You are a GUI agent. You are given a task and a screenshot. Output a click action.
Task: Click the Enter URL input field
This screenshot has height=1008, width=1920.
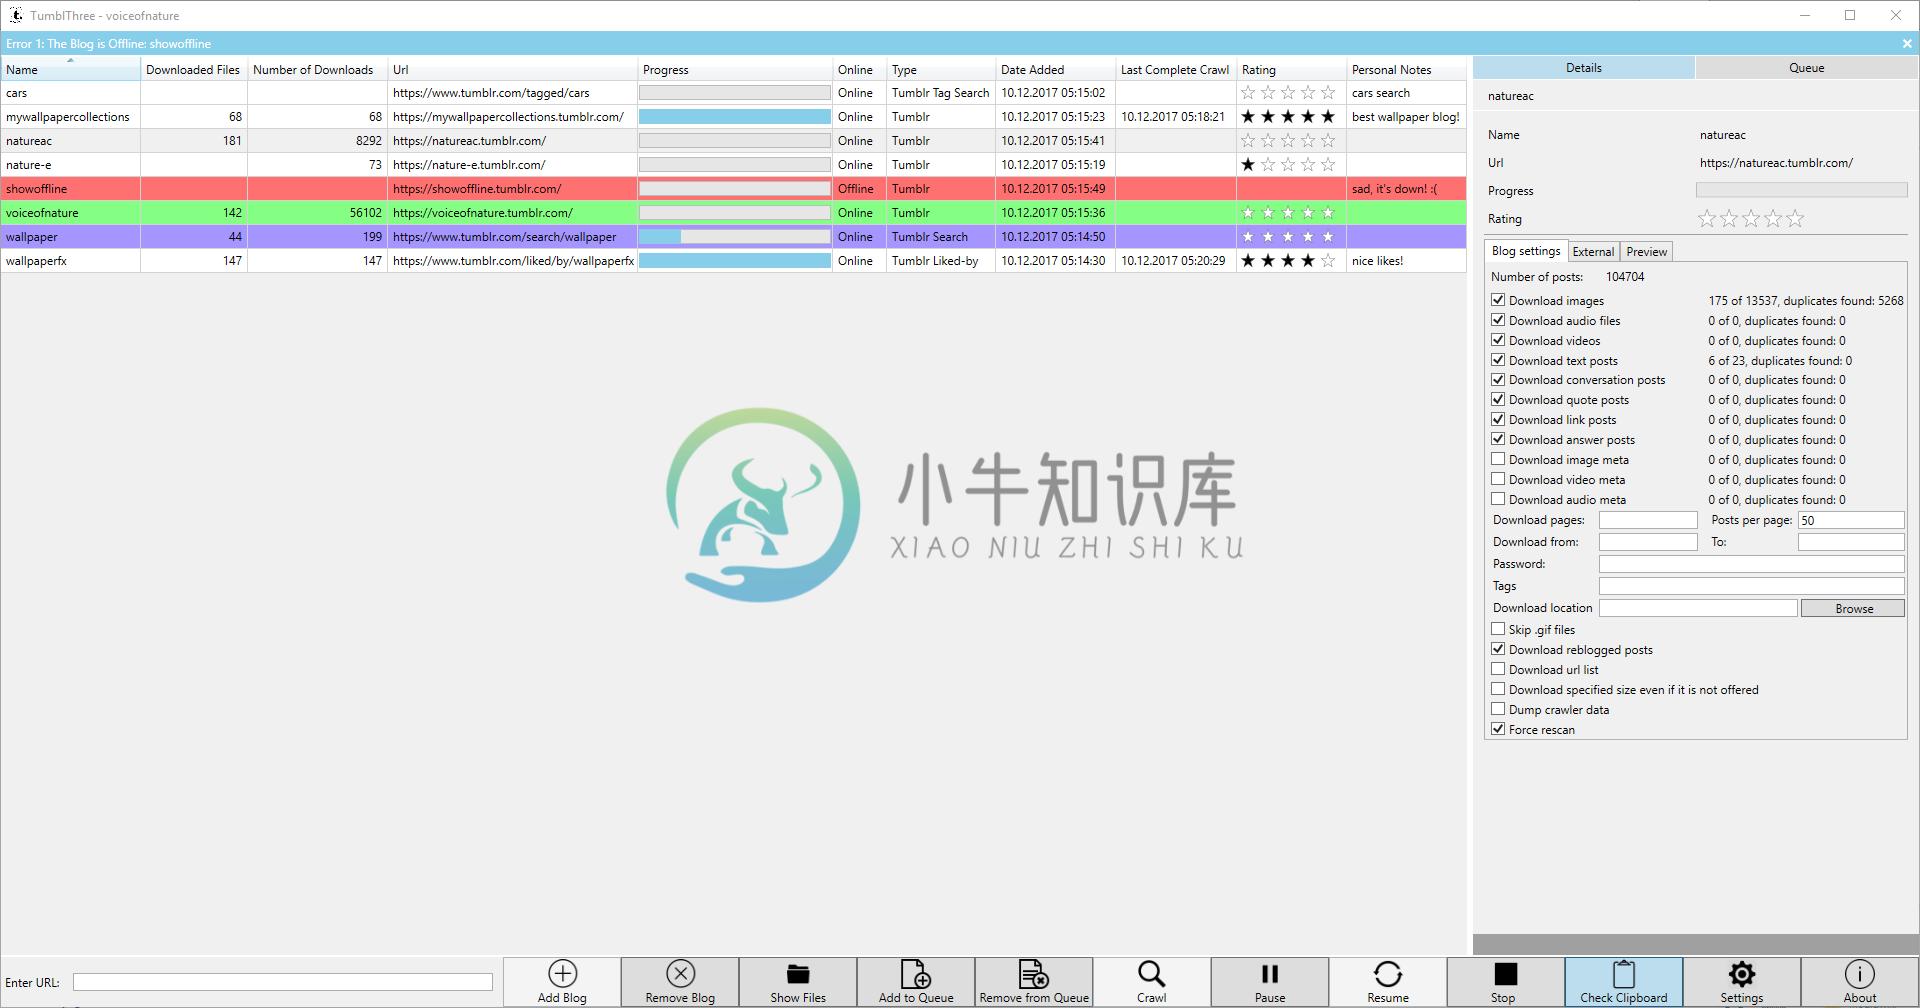[283, 982]
